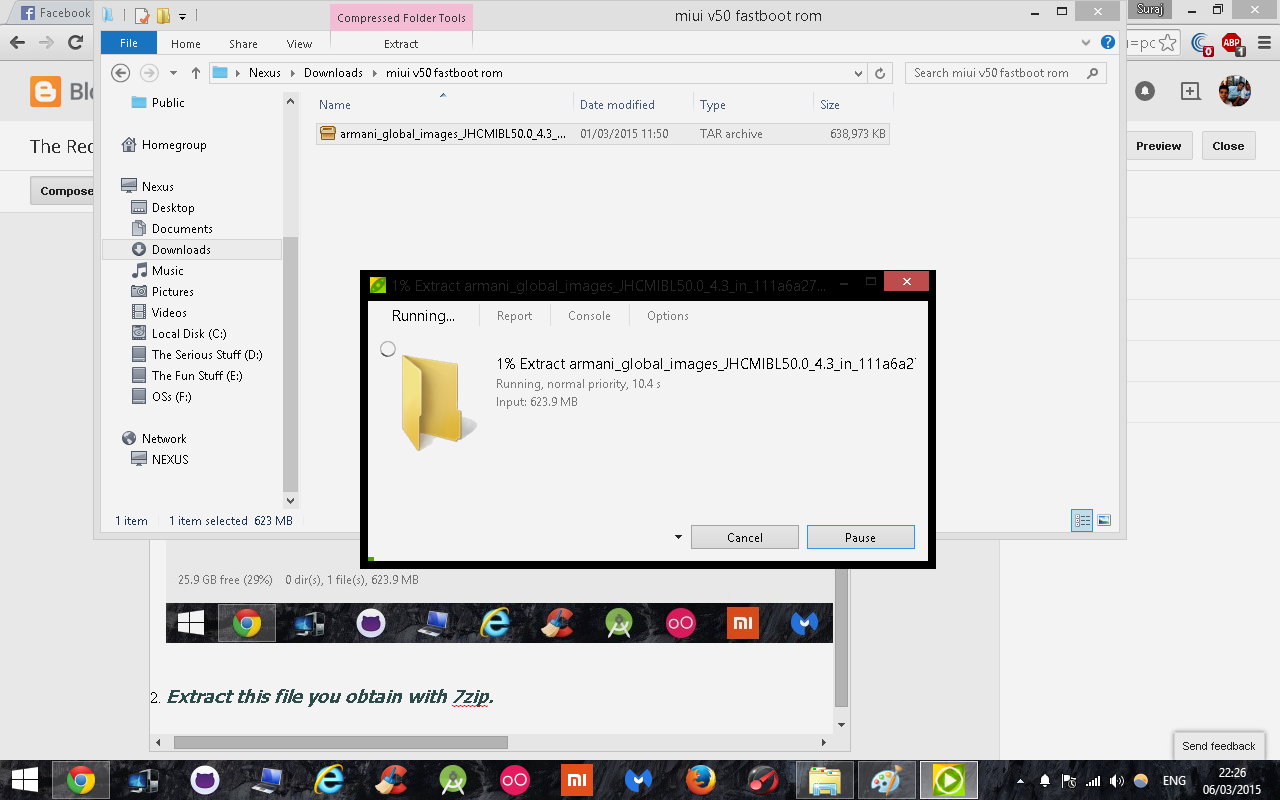
Task: Cancel the extraction
Action: [x=744, y=537]
